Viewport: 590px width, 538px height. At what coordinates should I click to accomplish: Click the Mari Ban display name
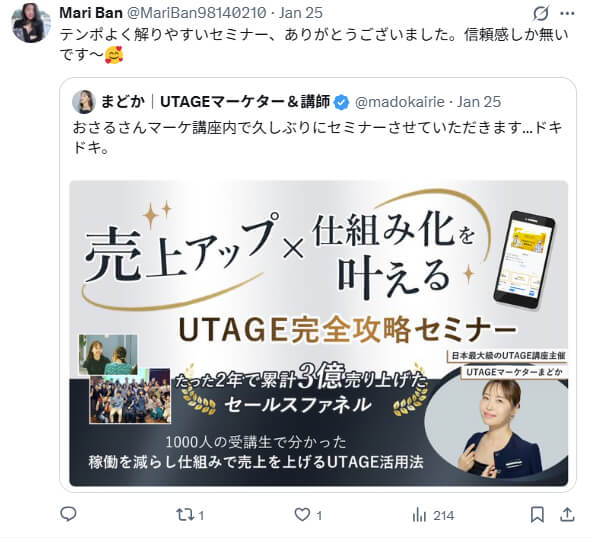(91, 13)
